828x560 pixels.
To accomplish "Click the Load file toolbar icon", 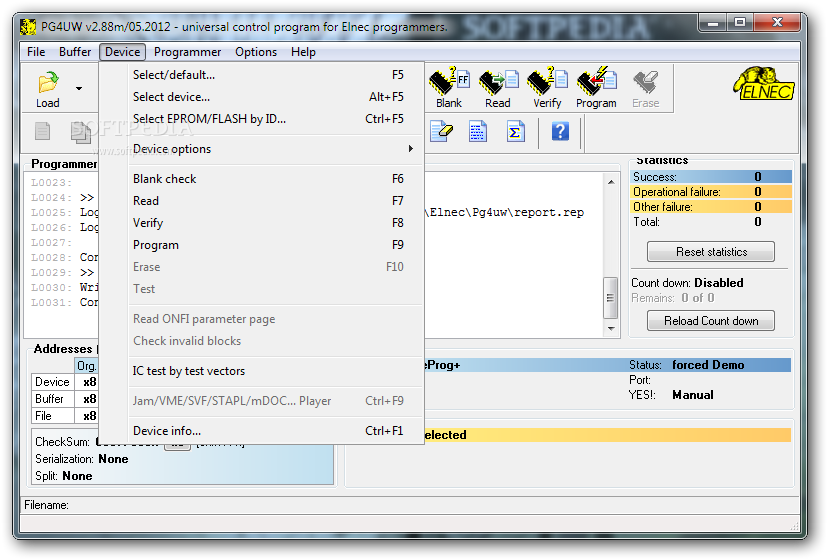I will [x=48, y=89].
